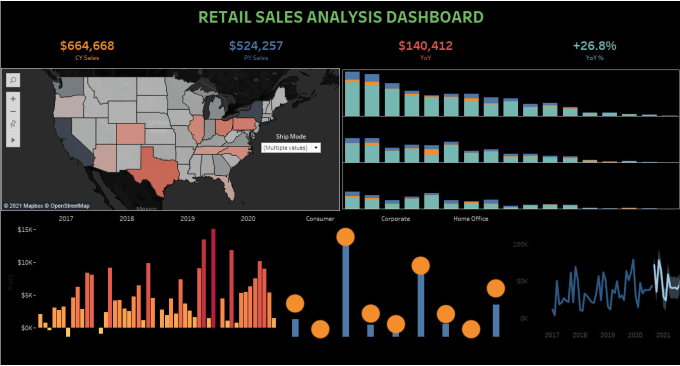Select first stacked bar in top bar row
Screen dimensions: 680x366
(353, 94)
